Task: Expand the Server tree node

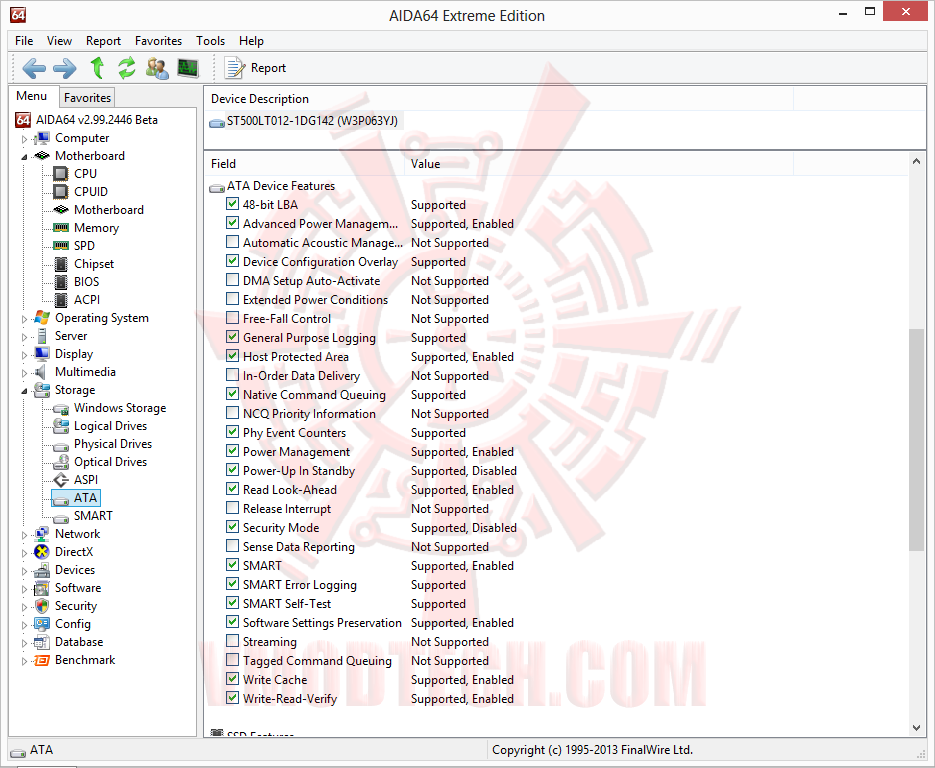Action: 24,337
